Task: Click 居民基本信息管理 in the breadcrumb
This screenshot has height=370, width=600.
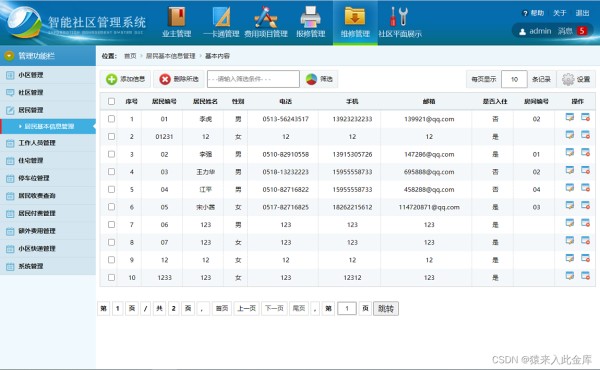Action: click(x=171, y=56)
